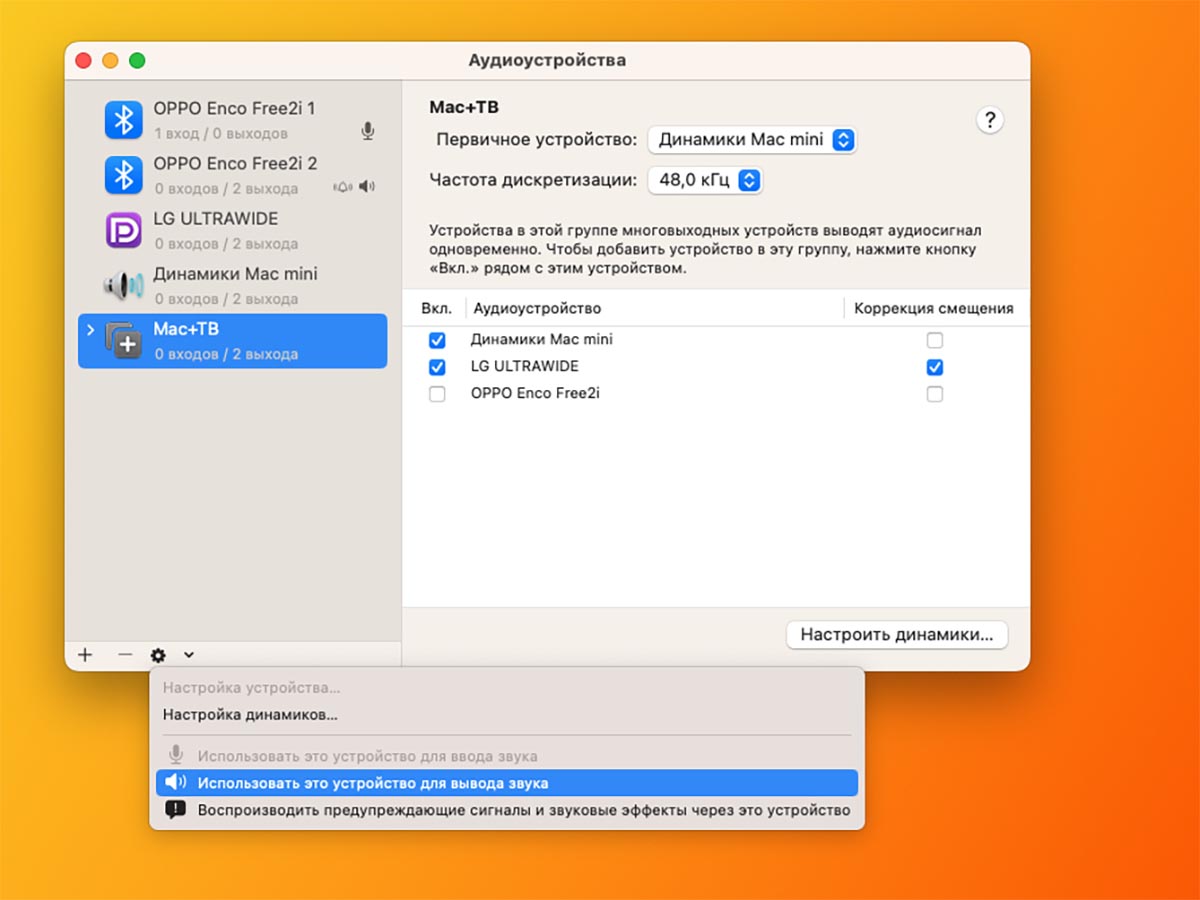Select Использовать это устройство для вывода звука
The height and width of the screenshot is (900, 1200).
(507, 783)
